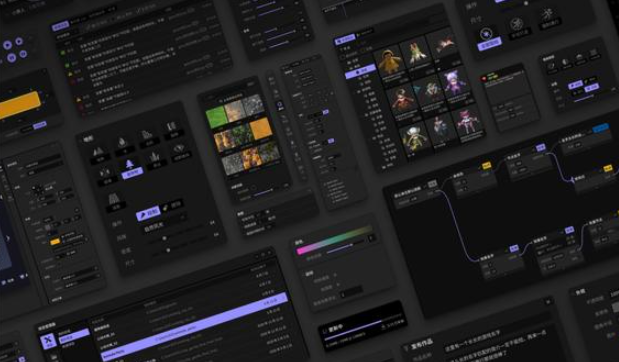Activate the purple paint brush tool
Screen dimensions: 619x362
(x=148, y=214)
